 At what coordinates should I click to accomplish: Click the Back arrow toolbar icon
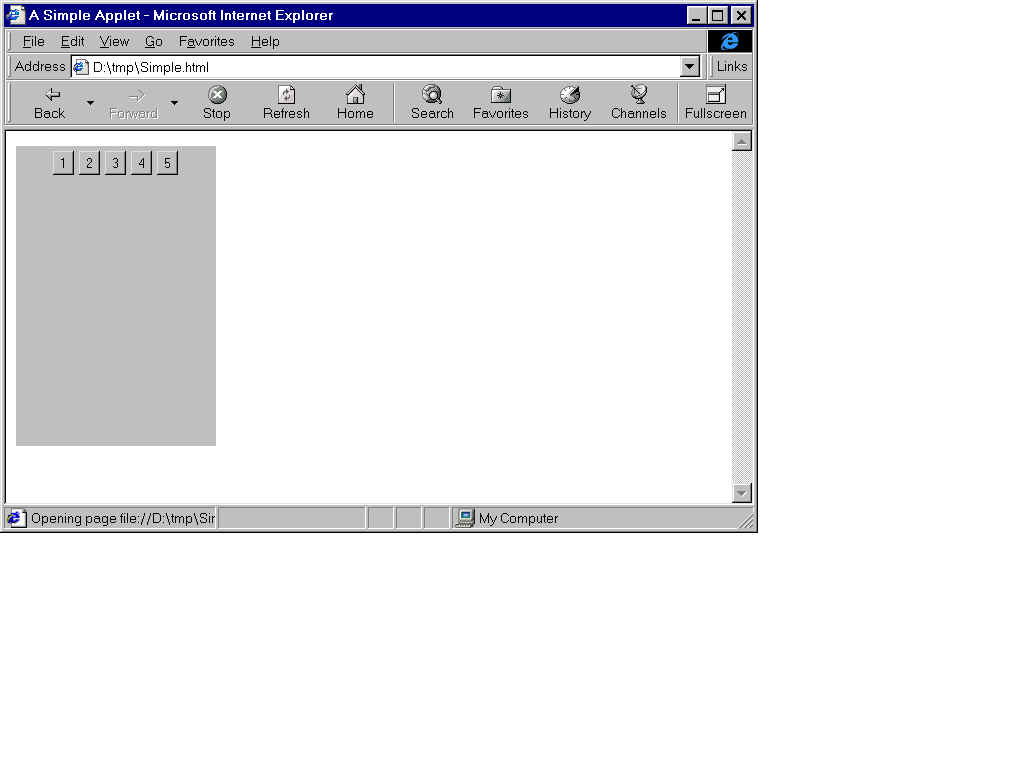[x=50, y=96]
